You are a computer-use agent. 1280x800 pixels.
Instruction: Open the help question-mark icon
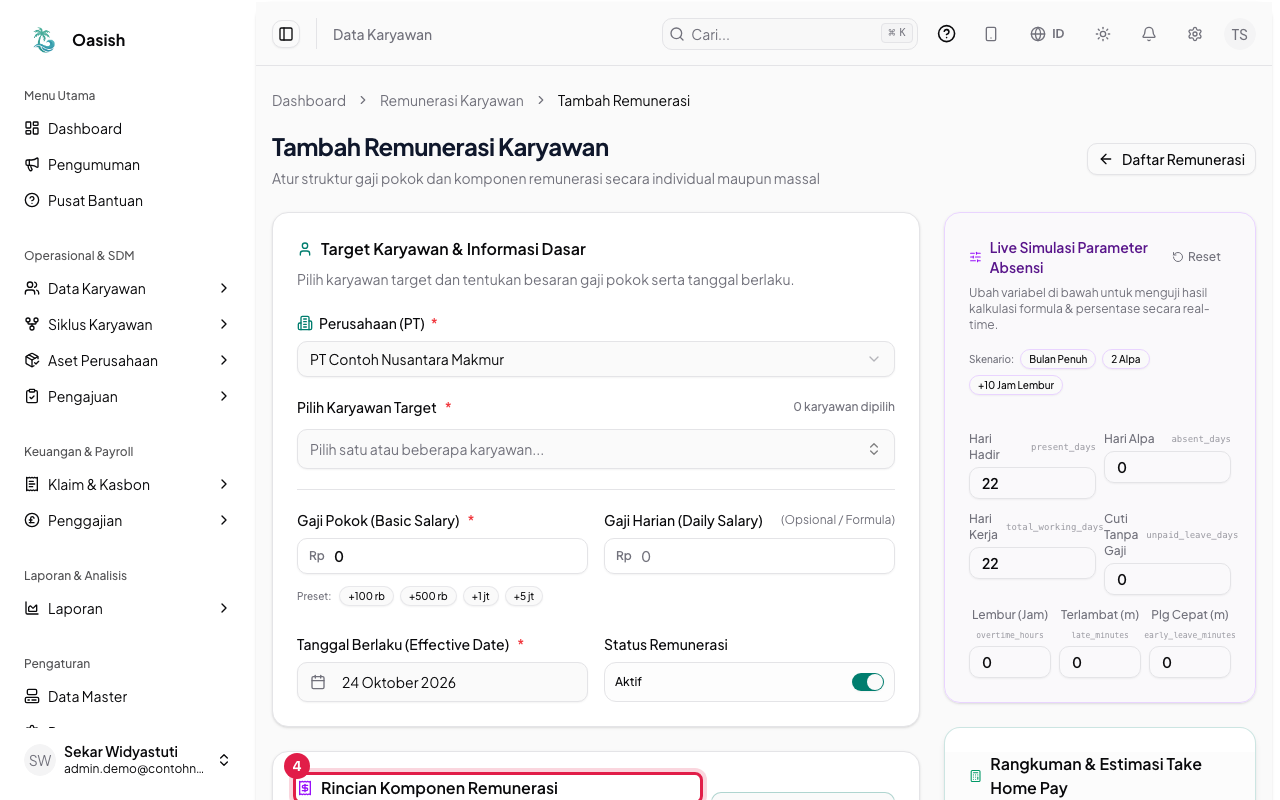tap(947, 34)
